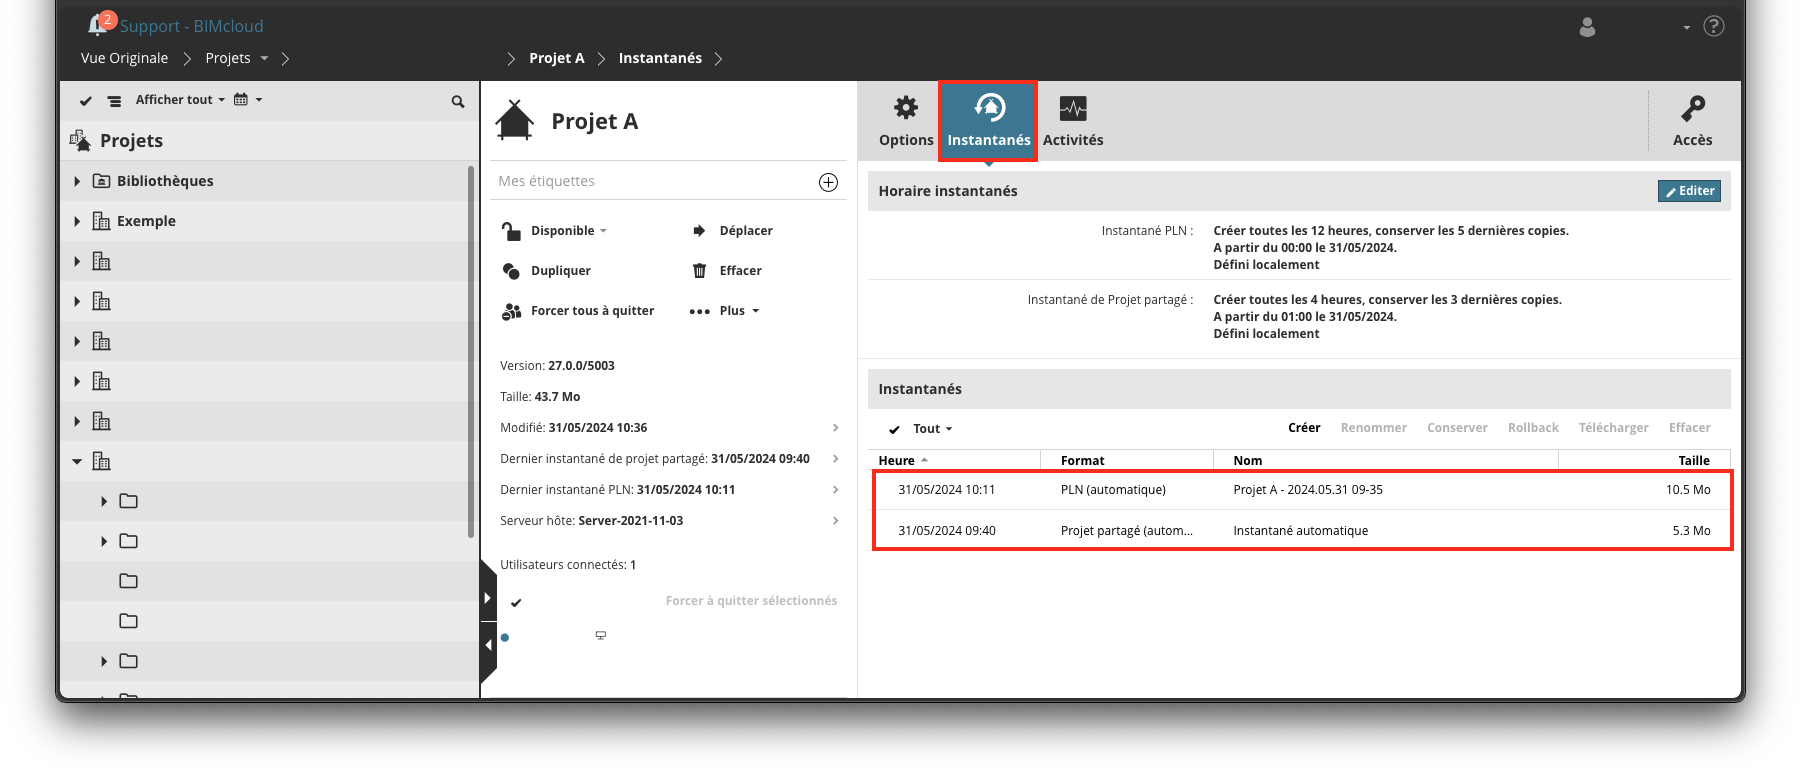Collapse the expanded project folder node
The height and width of the screenshot is (776, 1801).
(77, 461)
